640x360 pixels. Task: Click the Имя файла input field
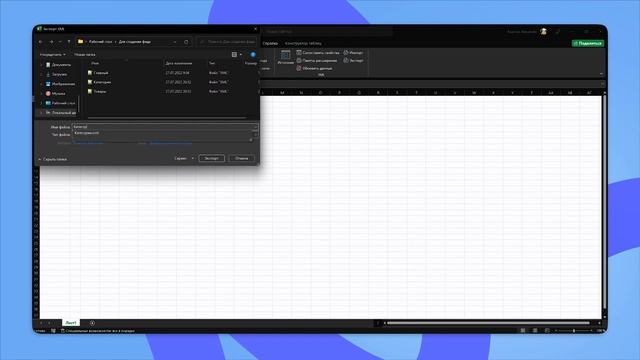coord(162,127)
